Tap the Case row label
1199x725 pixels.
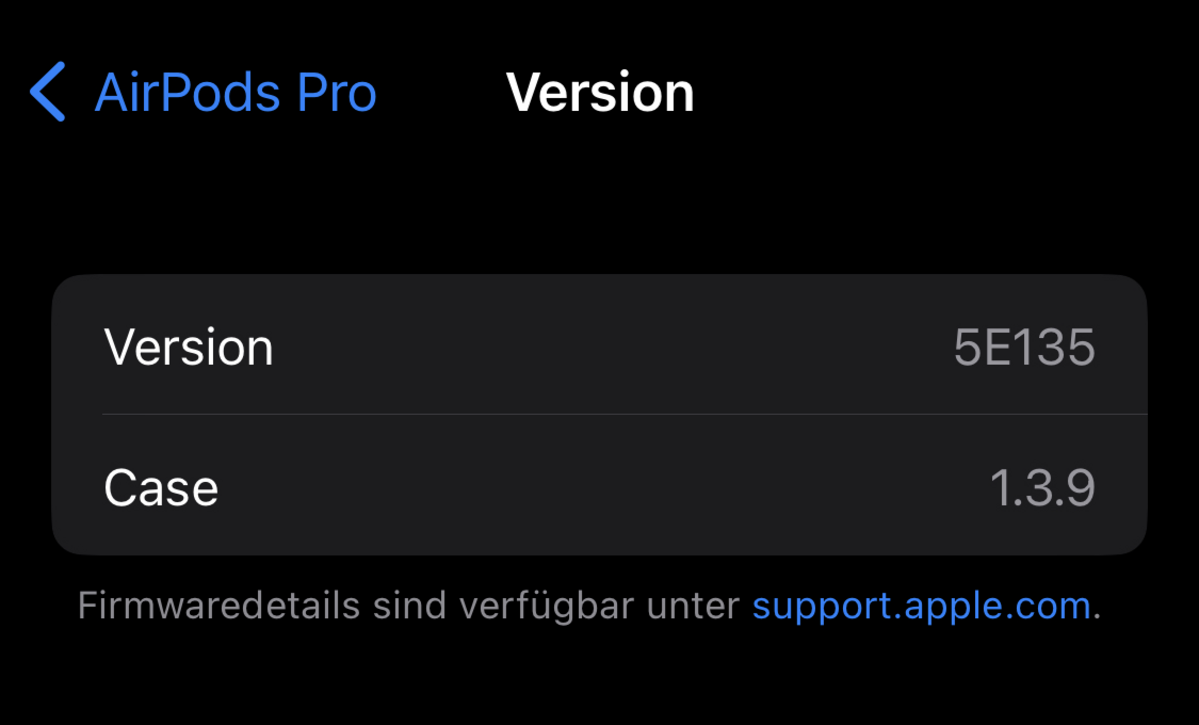click(161, 488)
